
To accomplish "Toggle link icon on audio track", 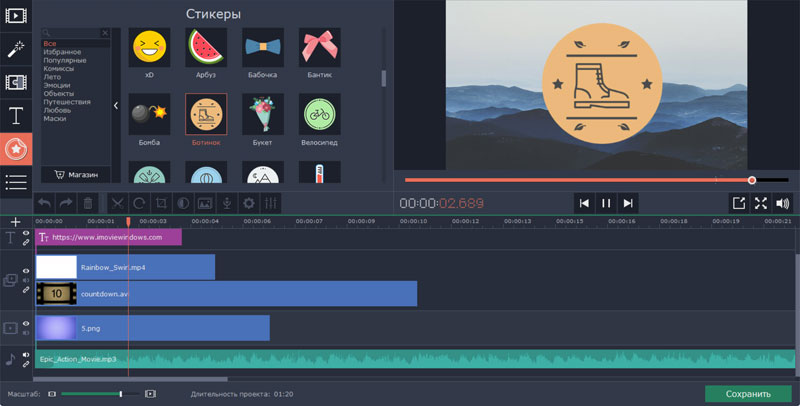I will (x=26, y=364).
